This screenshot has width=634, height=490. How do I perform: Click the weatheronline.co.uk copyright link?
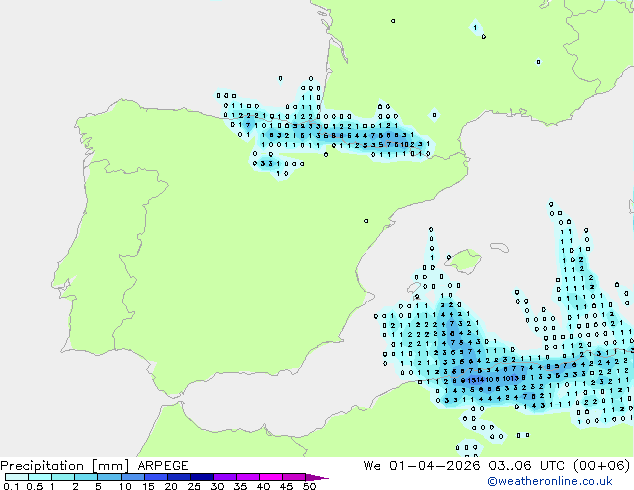[550, 481]
